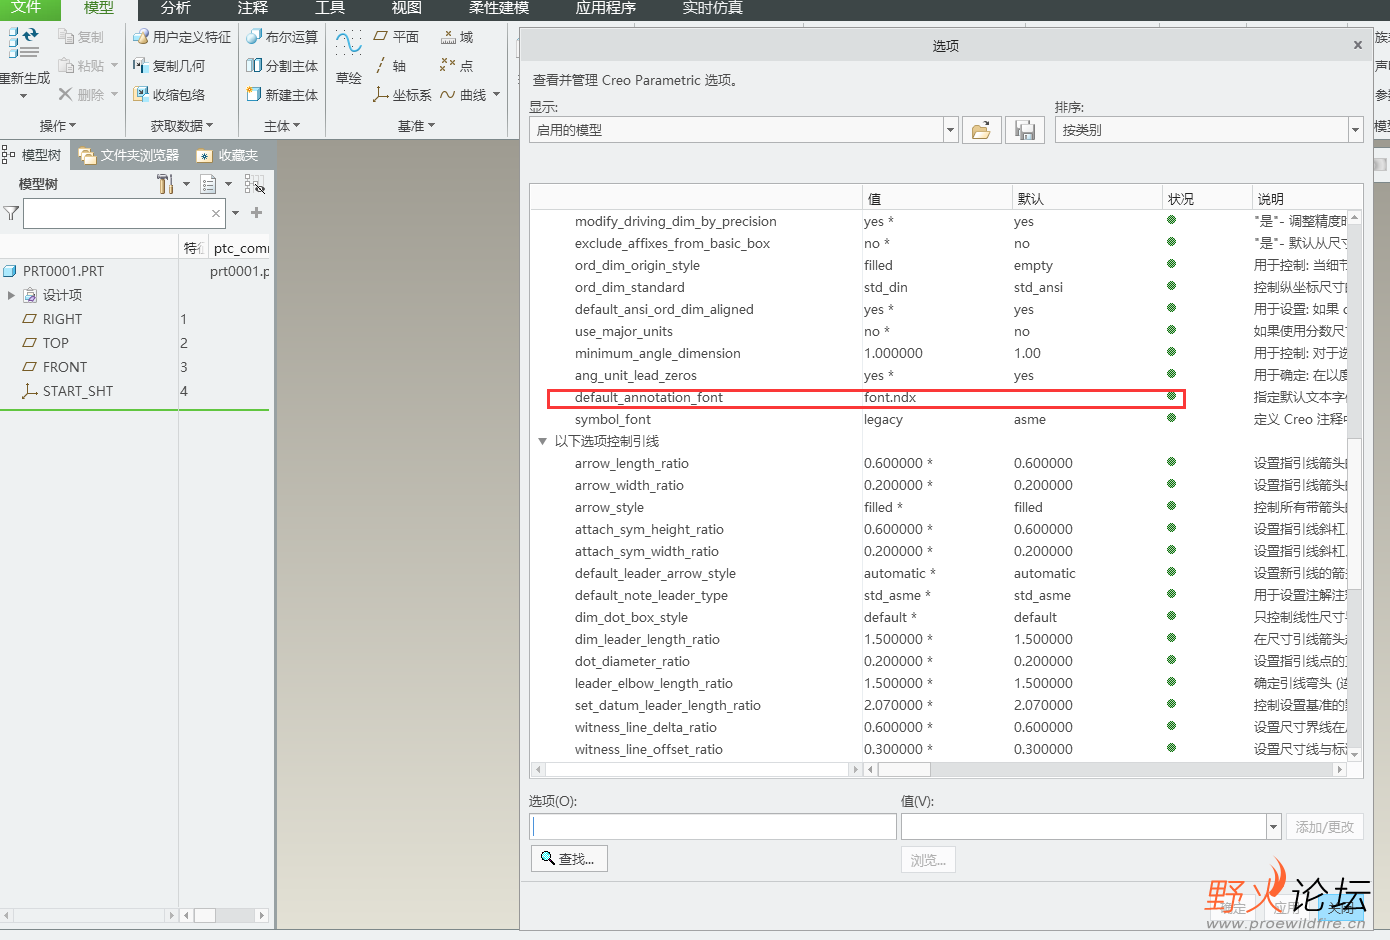Switch to Favorites (收藏夹) tab
The height and width of the screenshot is (940, 1390).
point(229,155)
